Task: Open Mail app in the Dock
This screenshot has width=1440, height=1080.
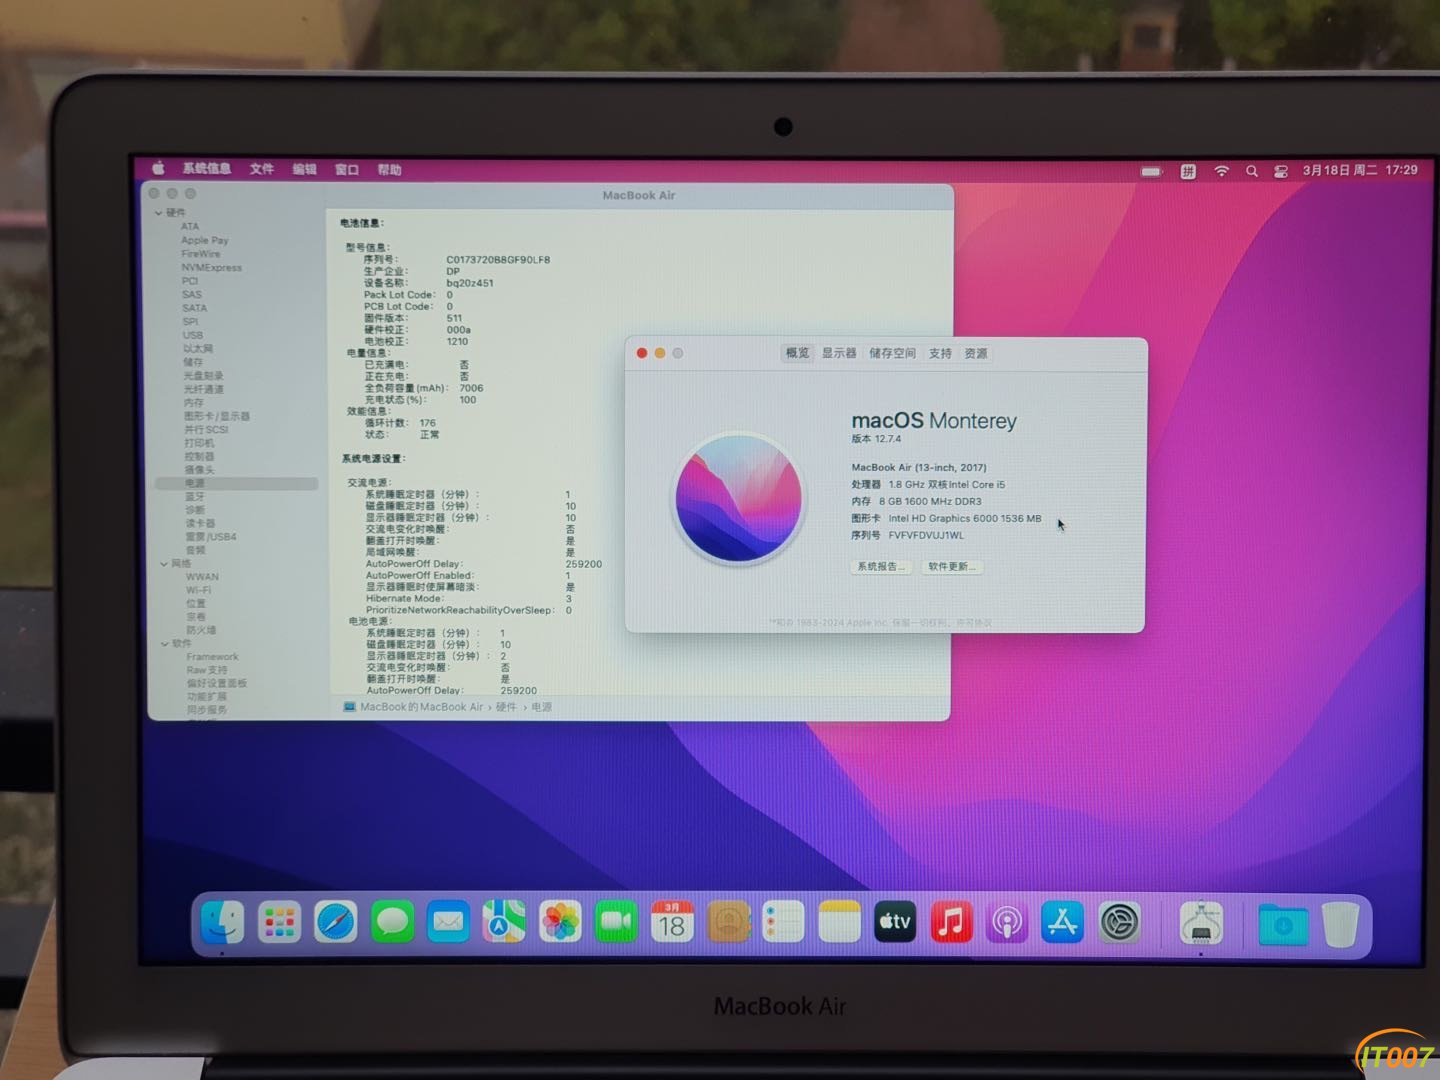Action: coord(448,922)
